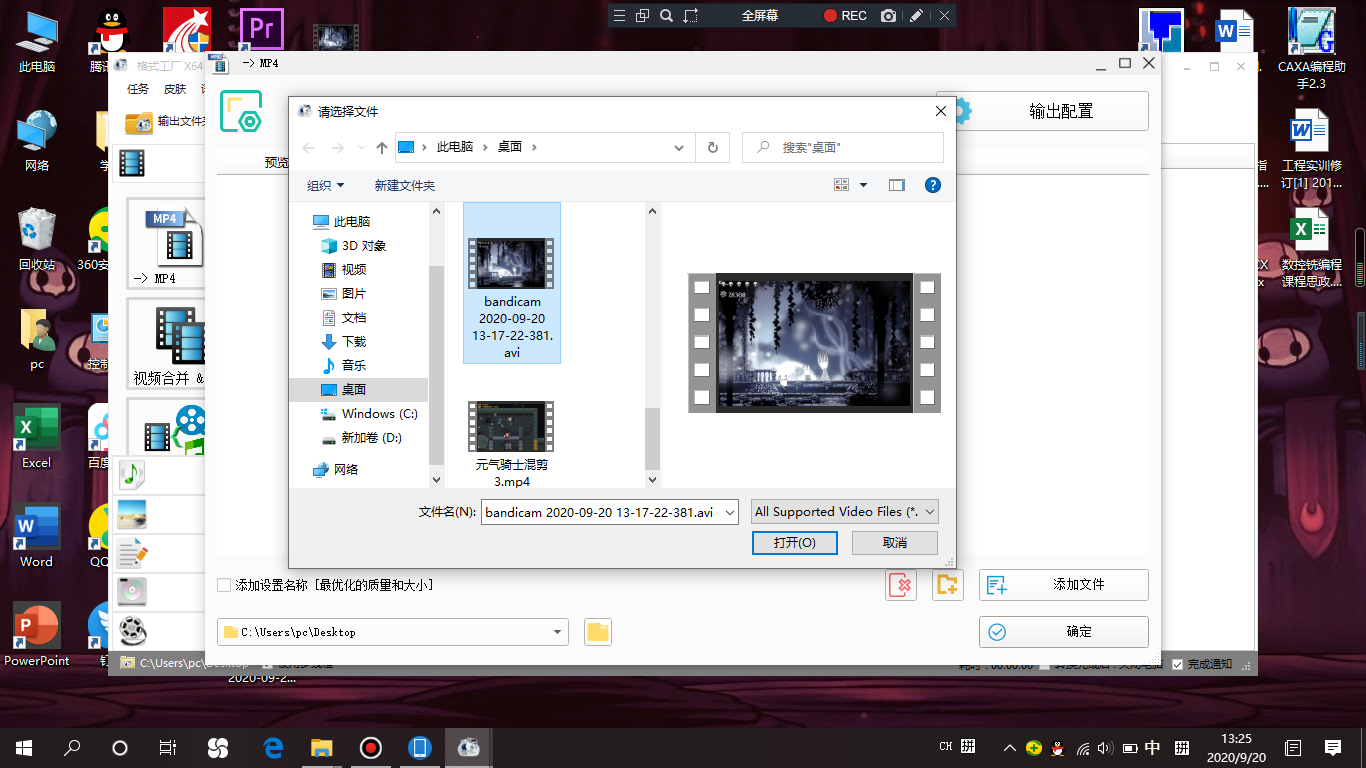Click the 输出配置 button
1366x768 pixels.
(x=1042, y=111)
